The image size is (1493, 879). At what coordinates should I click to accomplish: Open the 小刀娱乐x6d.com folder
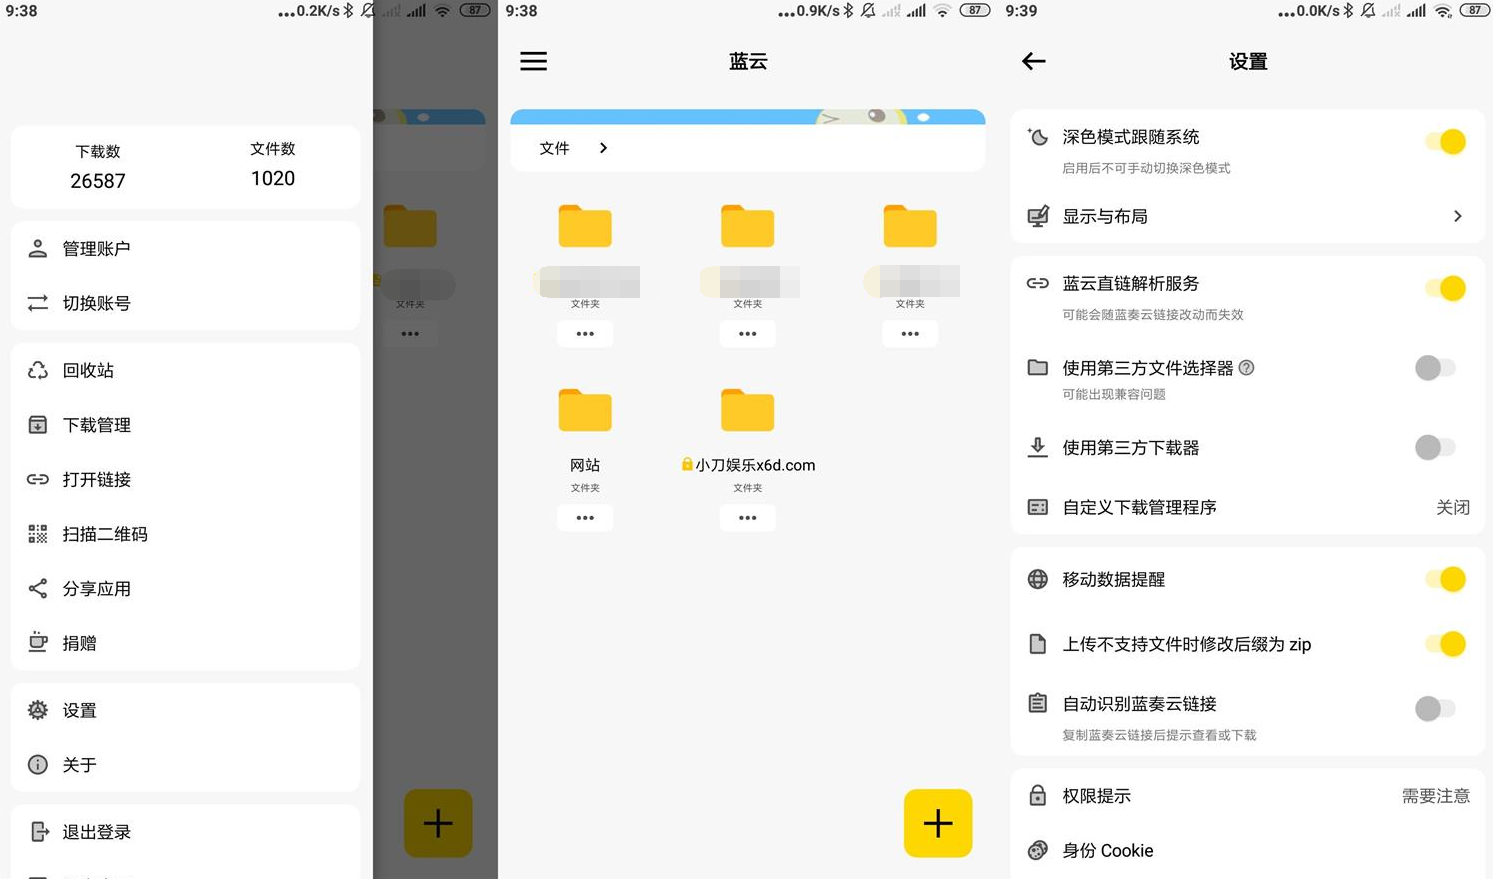pos(747,410)
